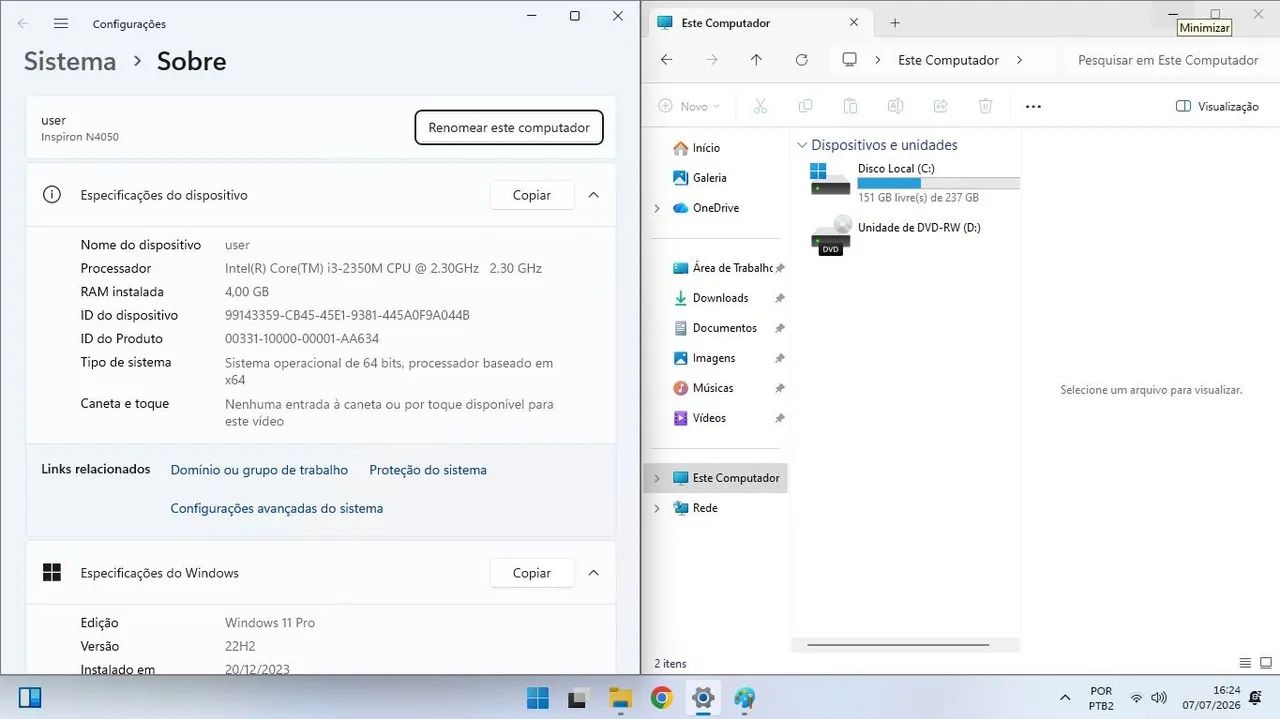The width and height of the screenshot is (1280, 719).
Task: Go up one folder level in Explorer
Action: pyautogui.click(x=756, y=60)
